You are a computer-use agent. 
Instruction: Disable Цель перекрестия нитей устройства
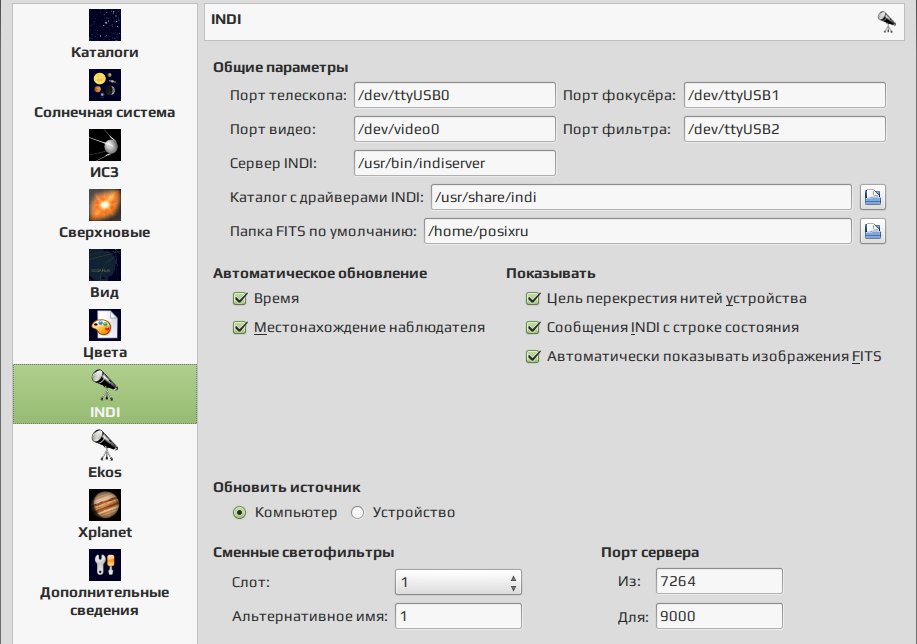[x=533, y=298]
